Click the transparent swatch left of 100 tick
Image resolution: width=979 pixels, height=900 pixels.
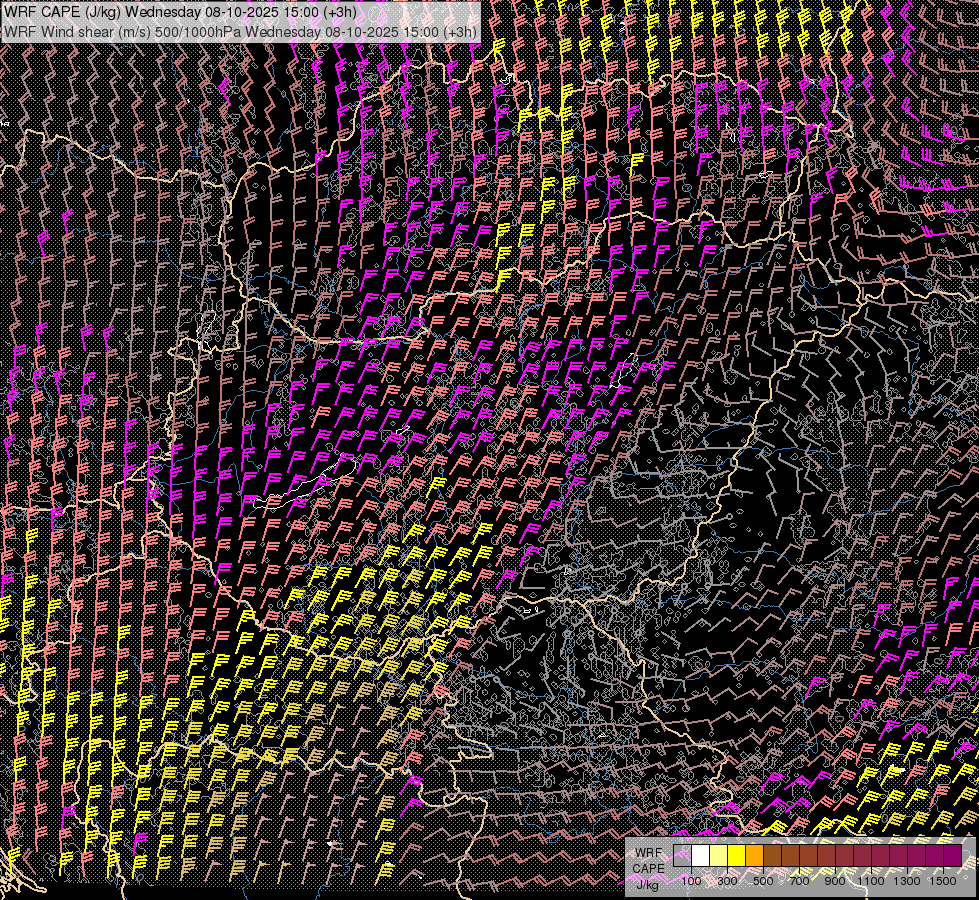[x=682, y=856]
